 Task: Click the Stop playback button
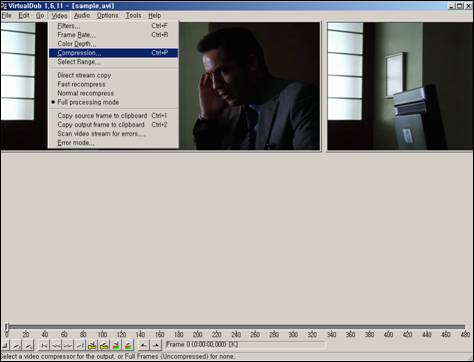tap(5, 345)
